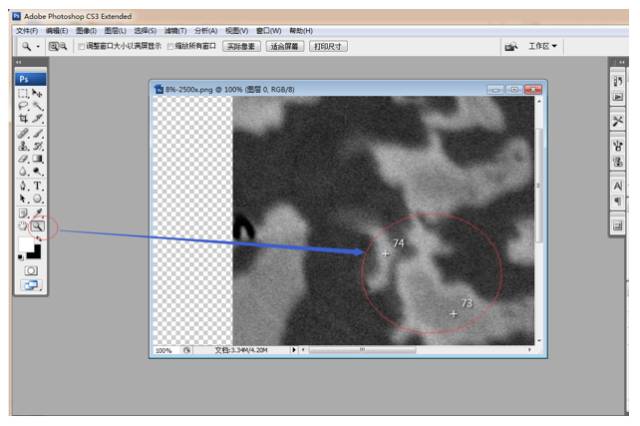Open the Tool Presets panel icon in right dock
This screenshot has height=426, width=640.
(x=618, y=120)
